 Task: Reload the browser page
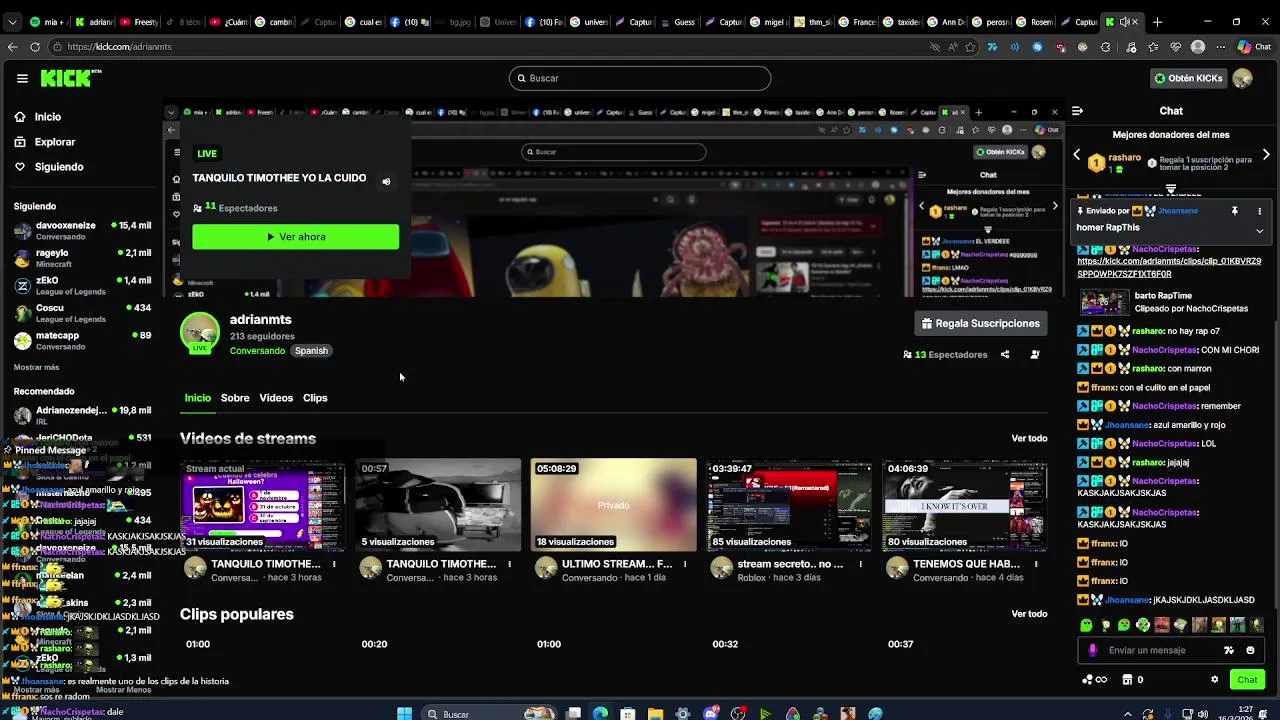coord(35,46)
